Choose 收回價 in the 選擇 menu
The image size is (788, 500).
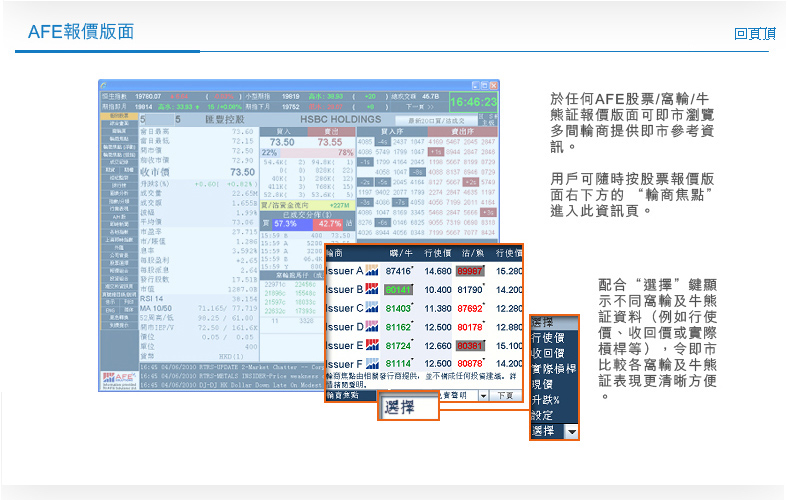tap(548, 353)
